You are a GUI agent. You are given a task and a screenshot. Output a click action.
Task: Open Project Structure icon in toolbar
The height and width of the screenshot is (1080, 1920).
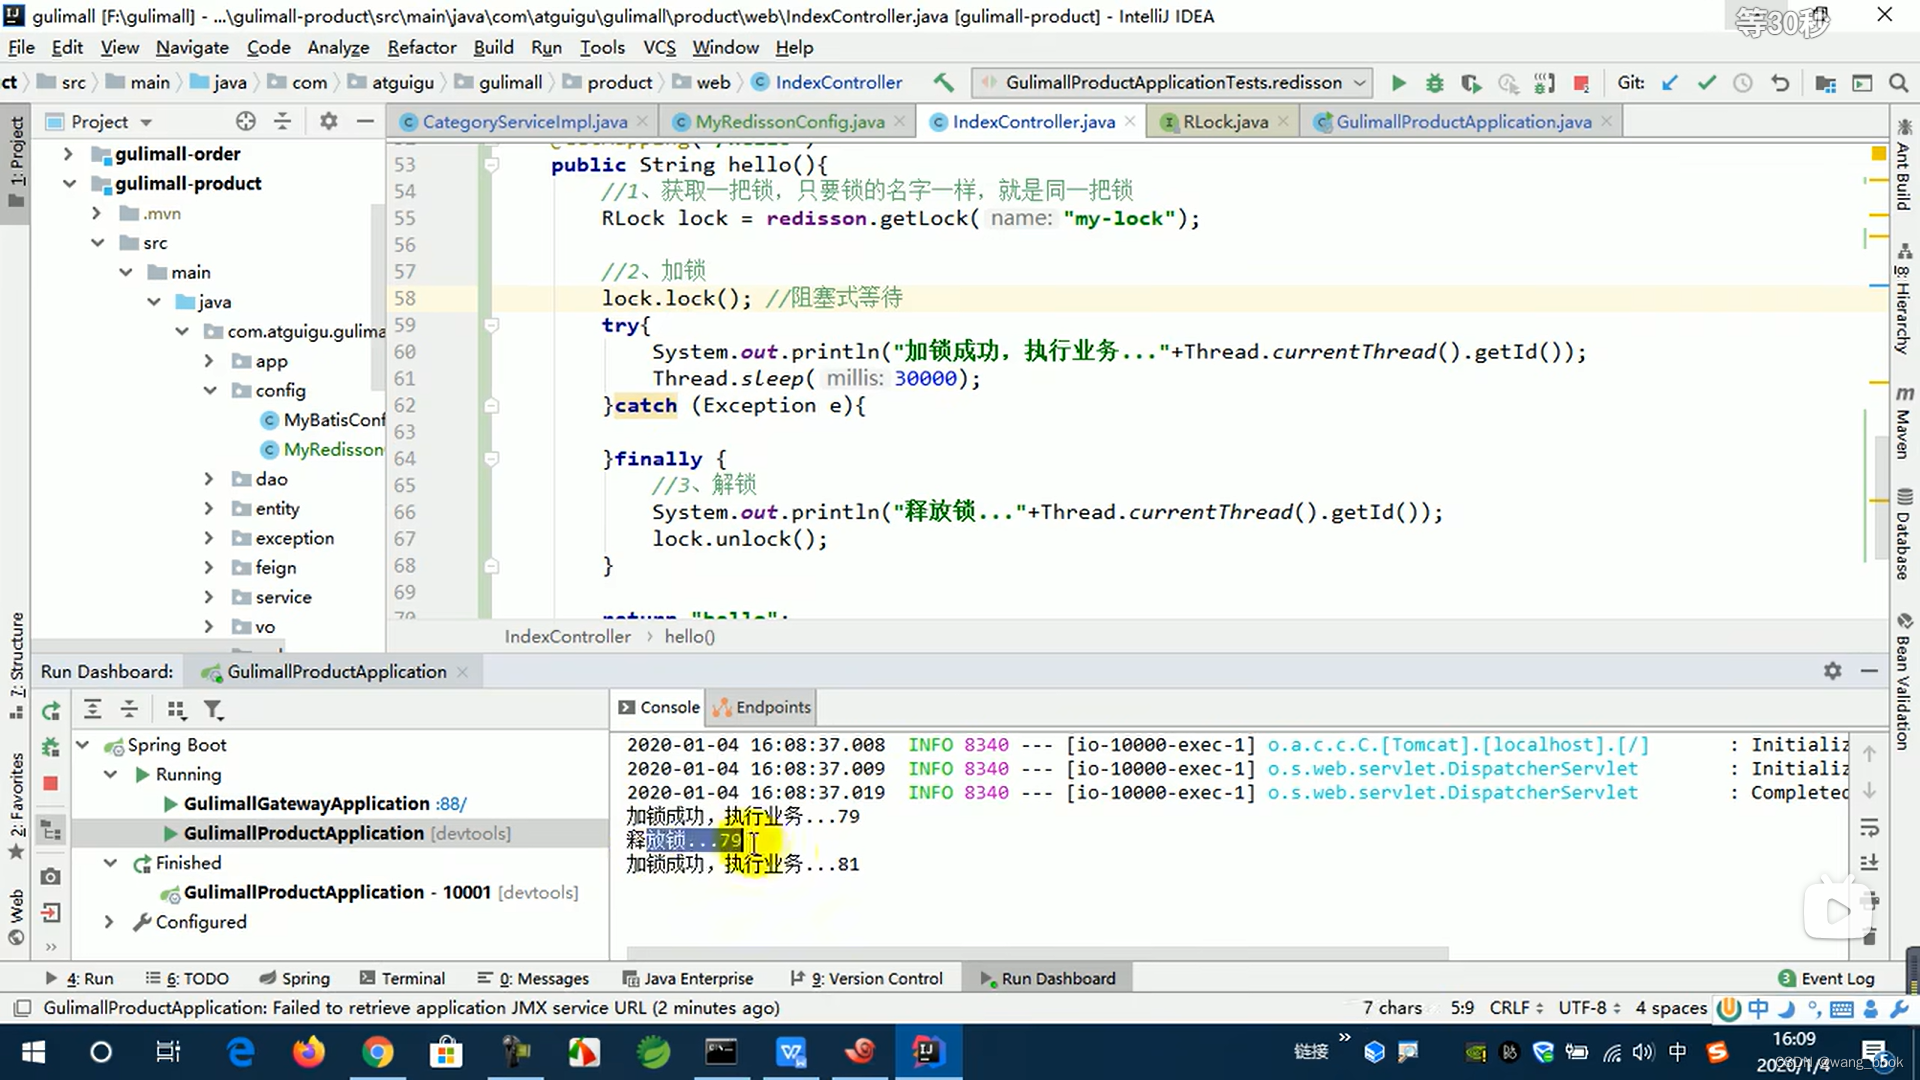1825,83
